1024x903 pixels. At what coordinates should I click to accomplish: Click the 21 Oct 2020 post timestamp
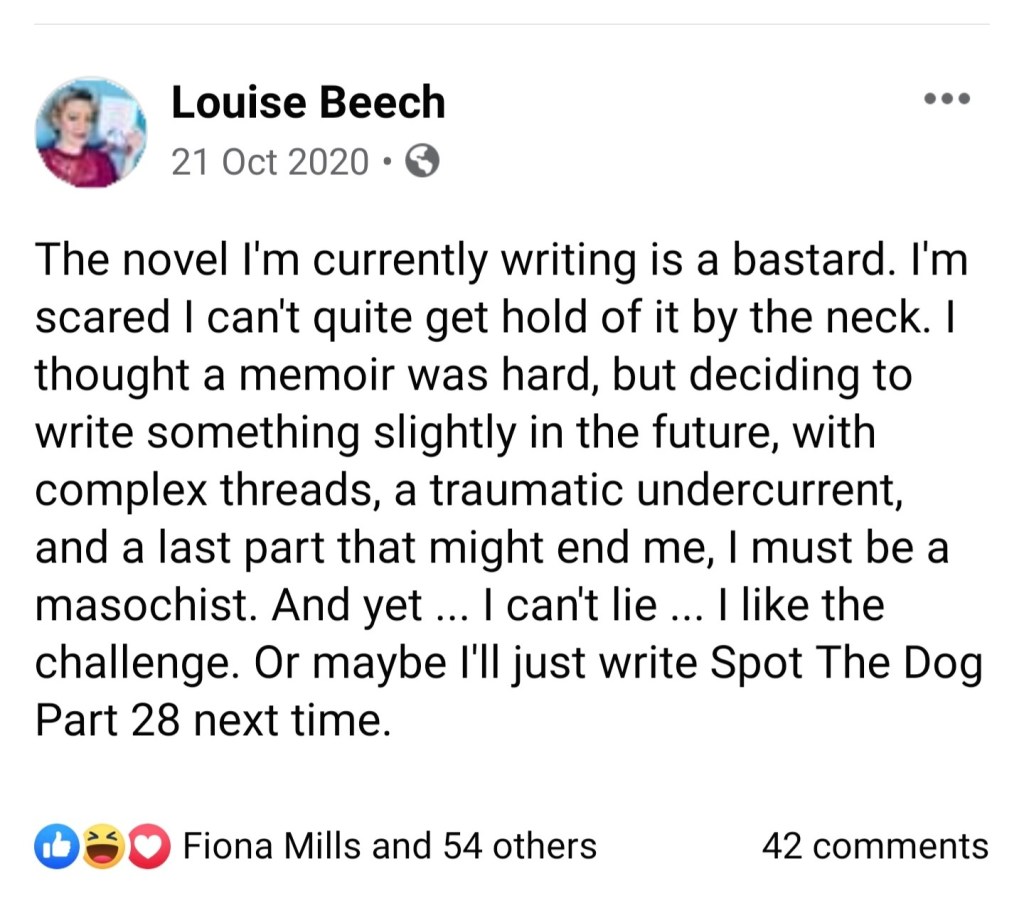(x=270, y=161)
